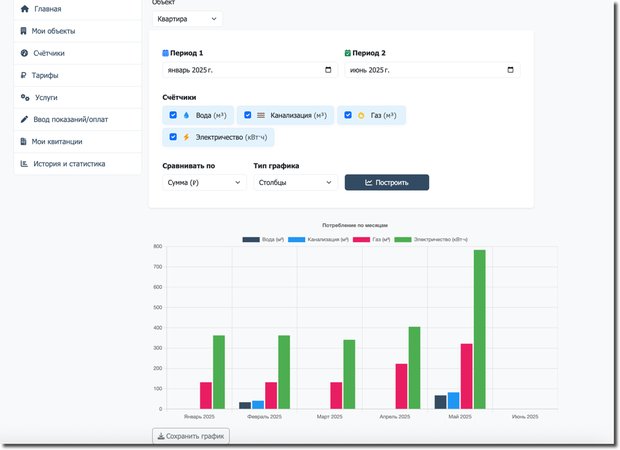Open Мои квитанции in the sidebar
Viewport: 620px width, 450px height.
tap(78, 141)
